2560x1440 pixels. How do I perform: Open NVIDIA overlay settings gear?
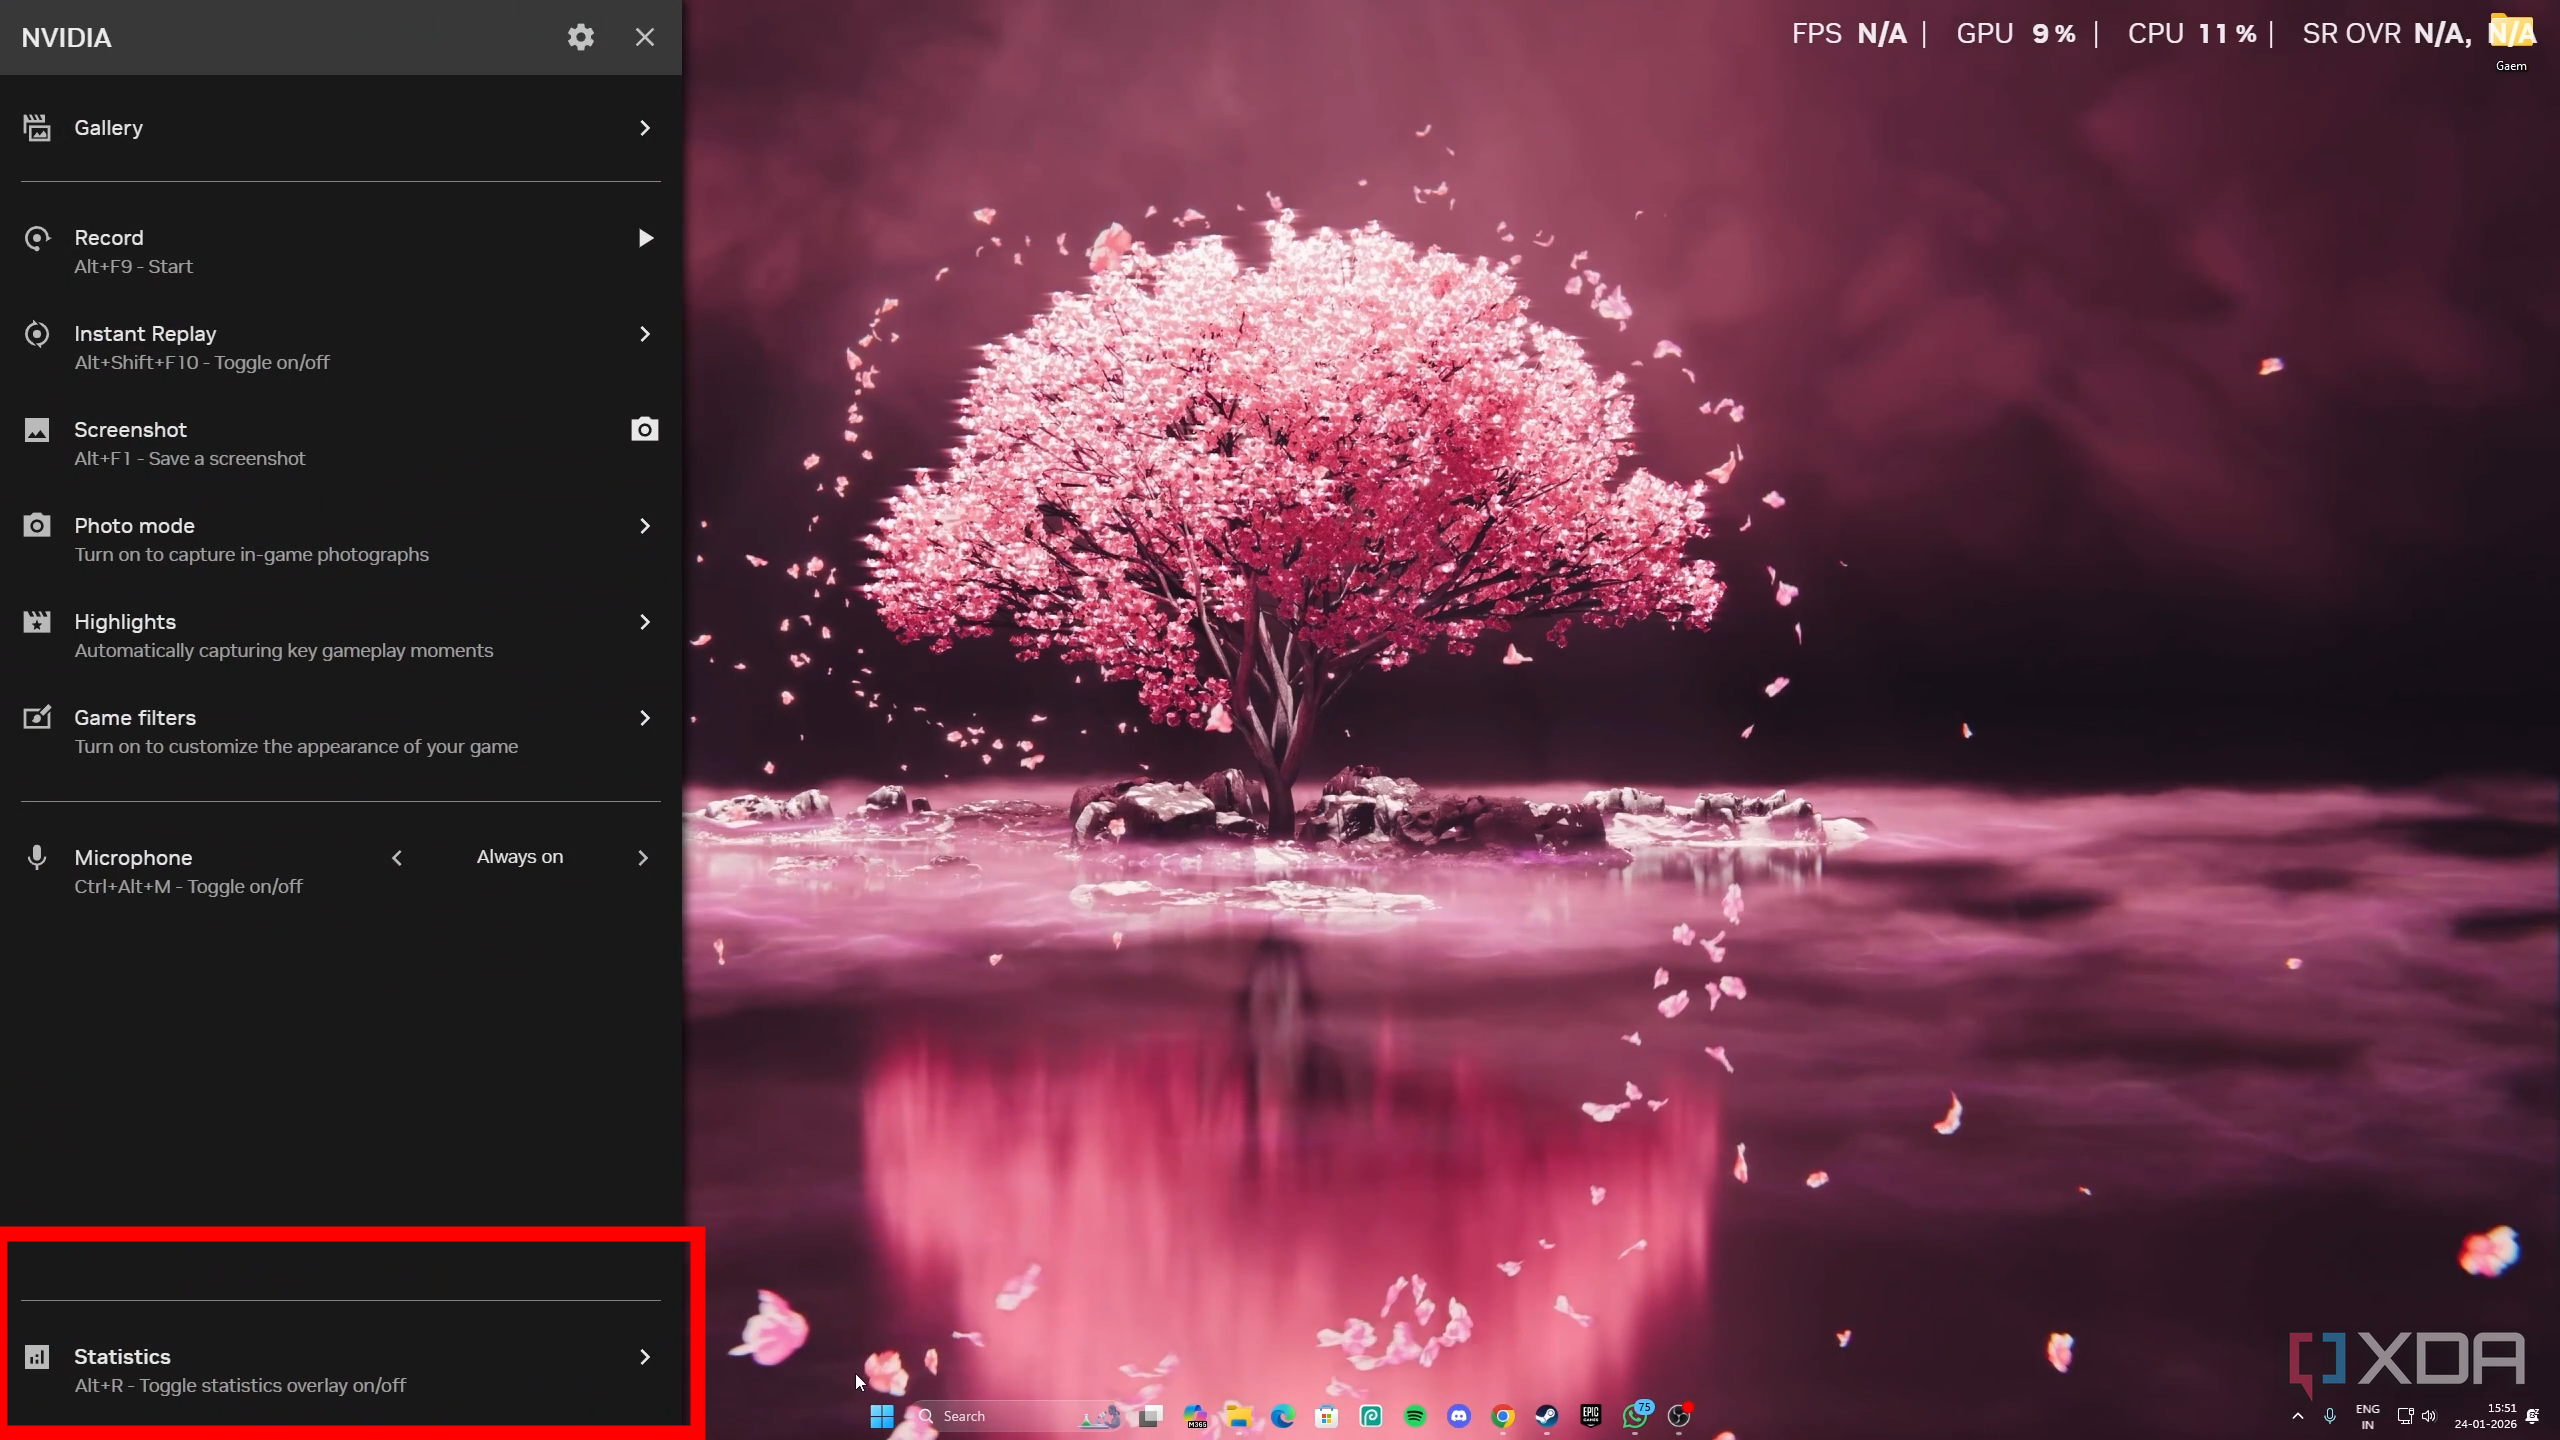point(581,37)
